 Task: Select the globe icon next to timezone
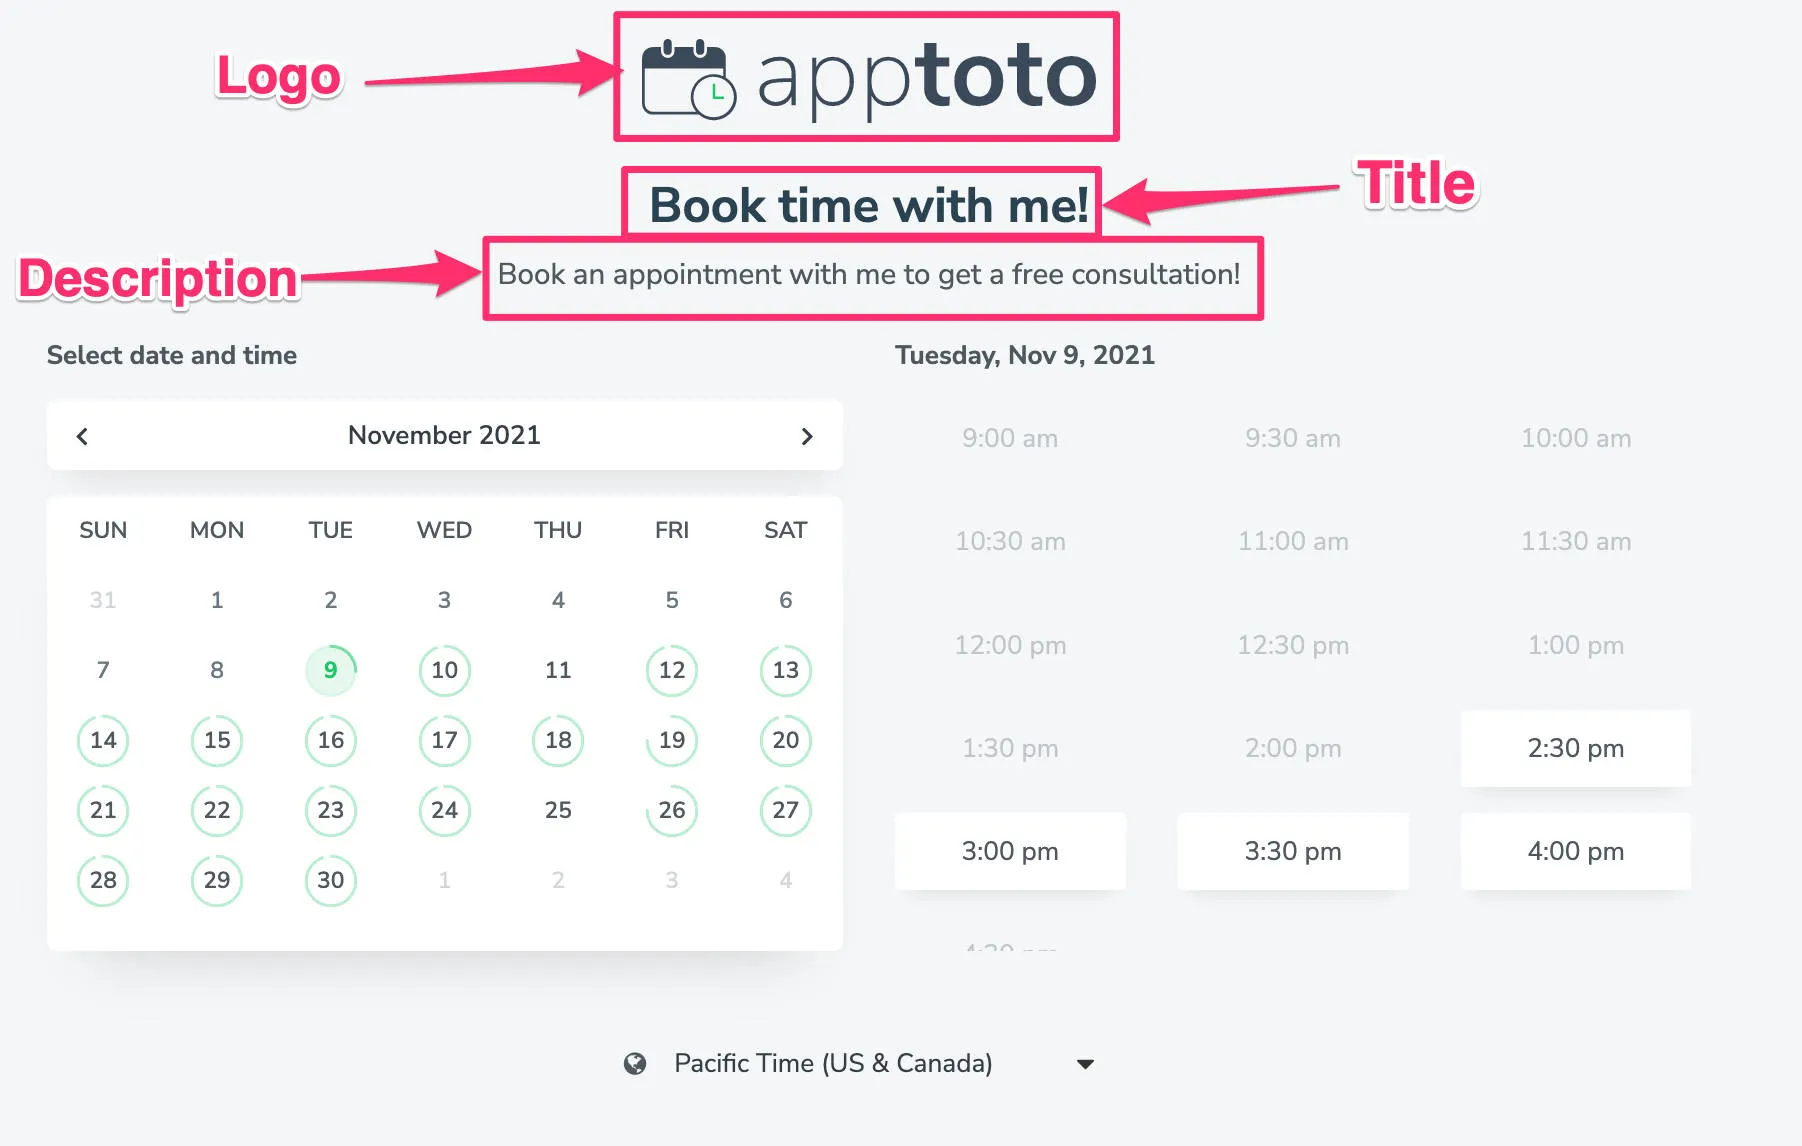click(637, 1063)
